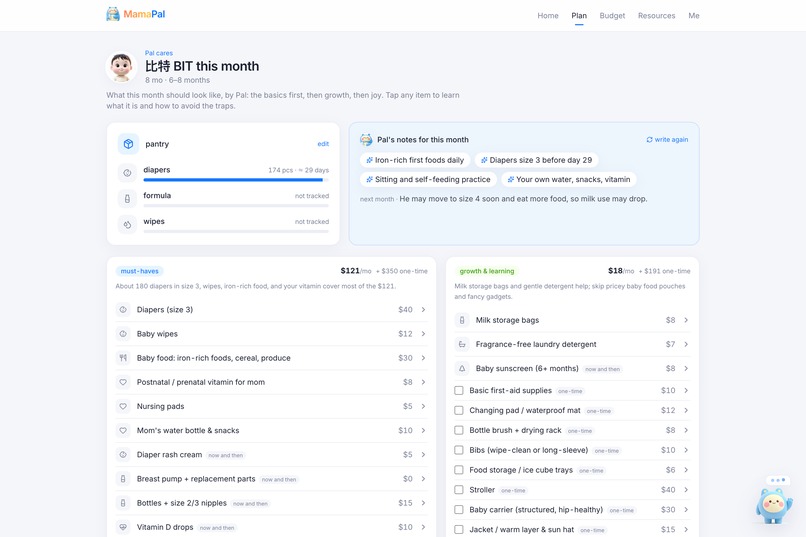Image resolution: width=806 pixels, height=537 pixels.
Task: Click icon beside Baby wipes
Action: tap(123, 334)
